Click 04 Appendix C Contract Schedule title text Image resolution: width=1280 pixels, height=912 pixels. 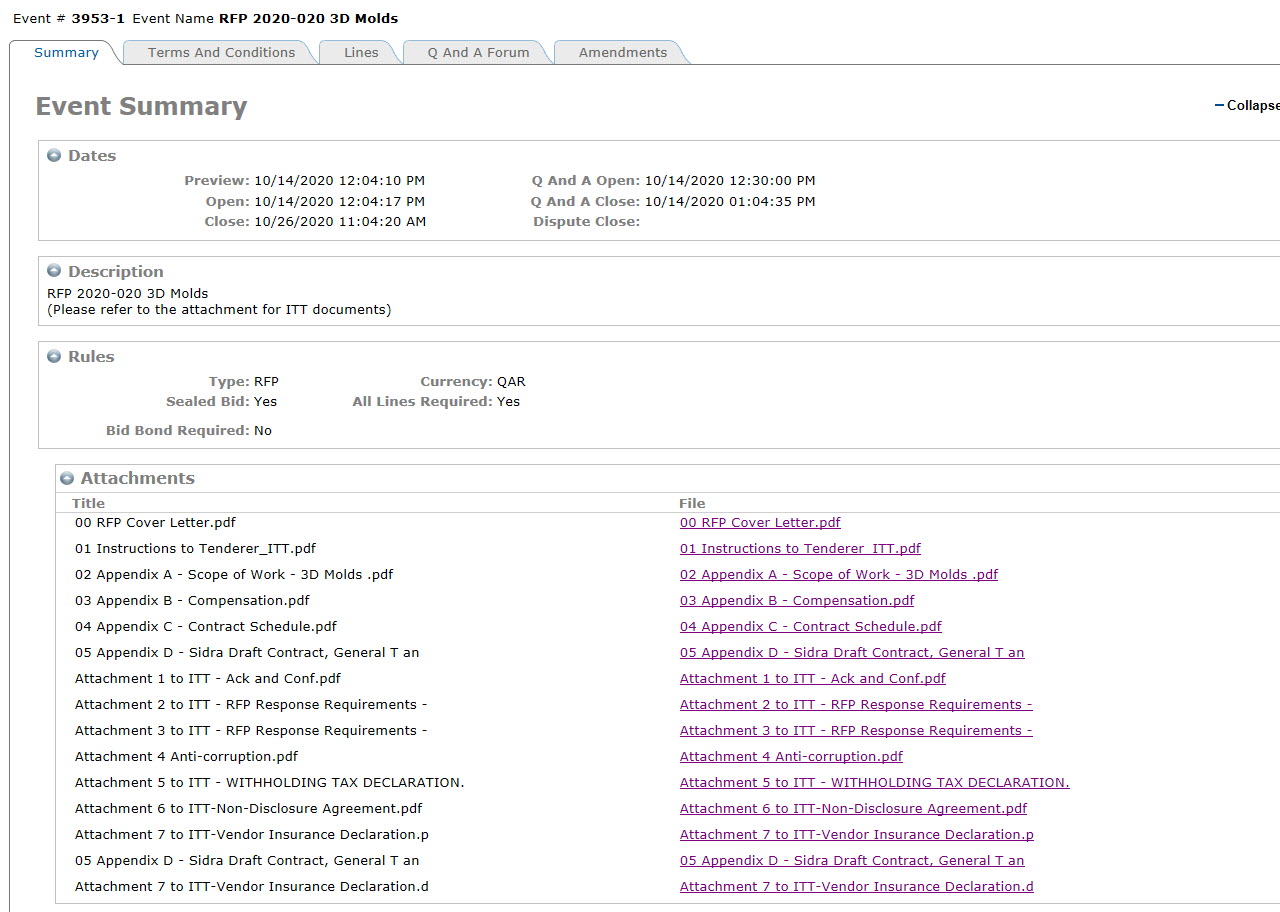click(x=206, y=626)
